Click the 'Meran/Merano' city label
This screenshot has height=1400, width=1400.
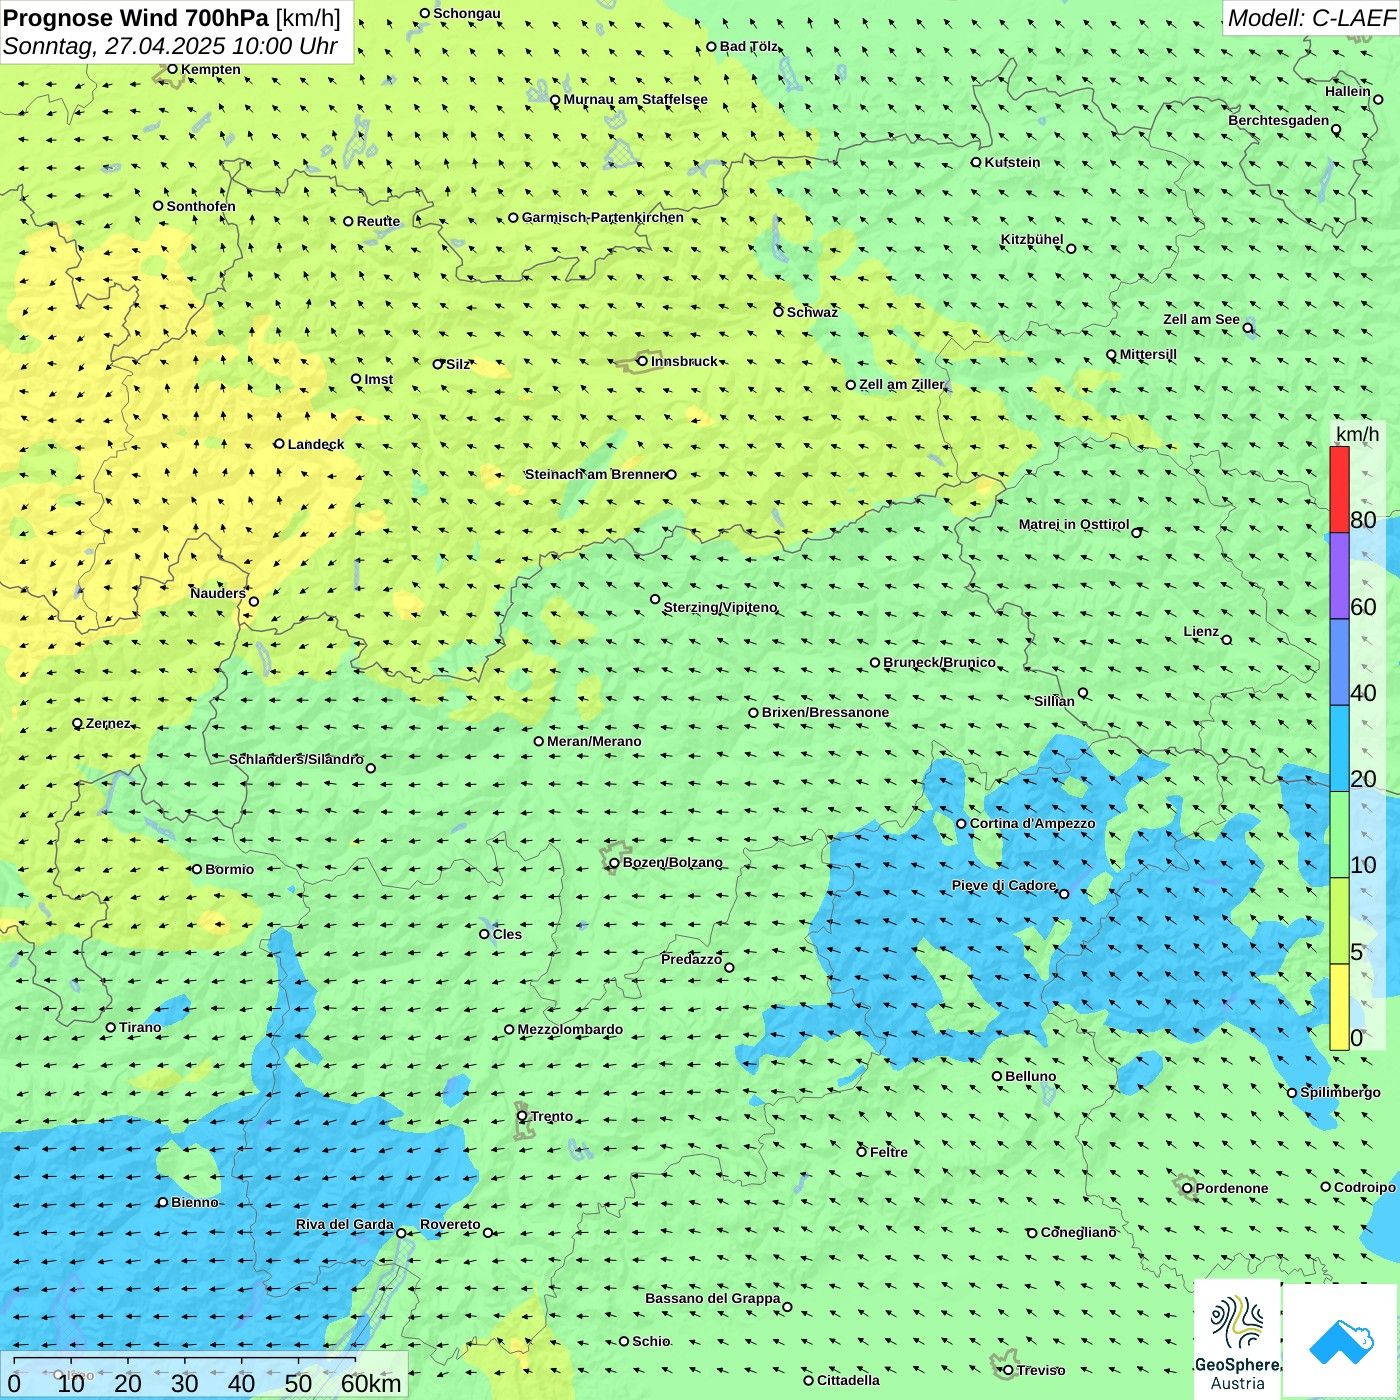594,741
